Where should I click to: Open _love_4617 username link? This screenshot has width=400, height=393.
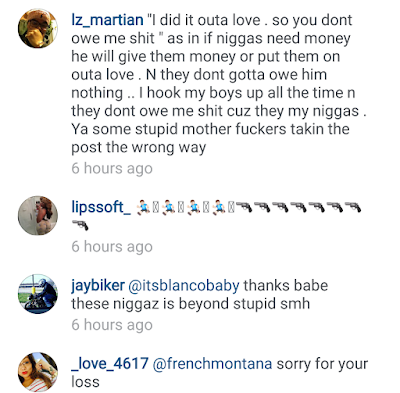110,364
